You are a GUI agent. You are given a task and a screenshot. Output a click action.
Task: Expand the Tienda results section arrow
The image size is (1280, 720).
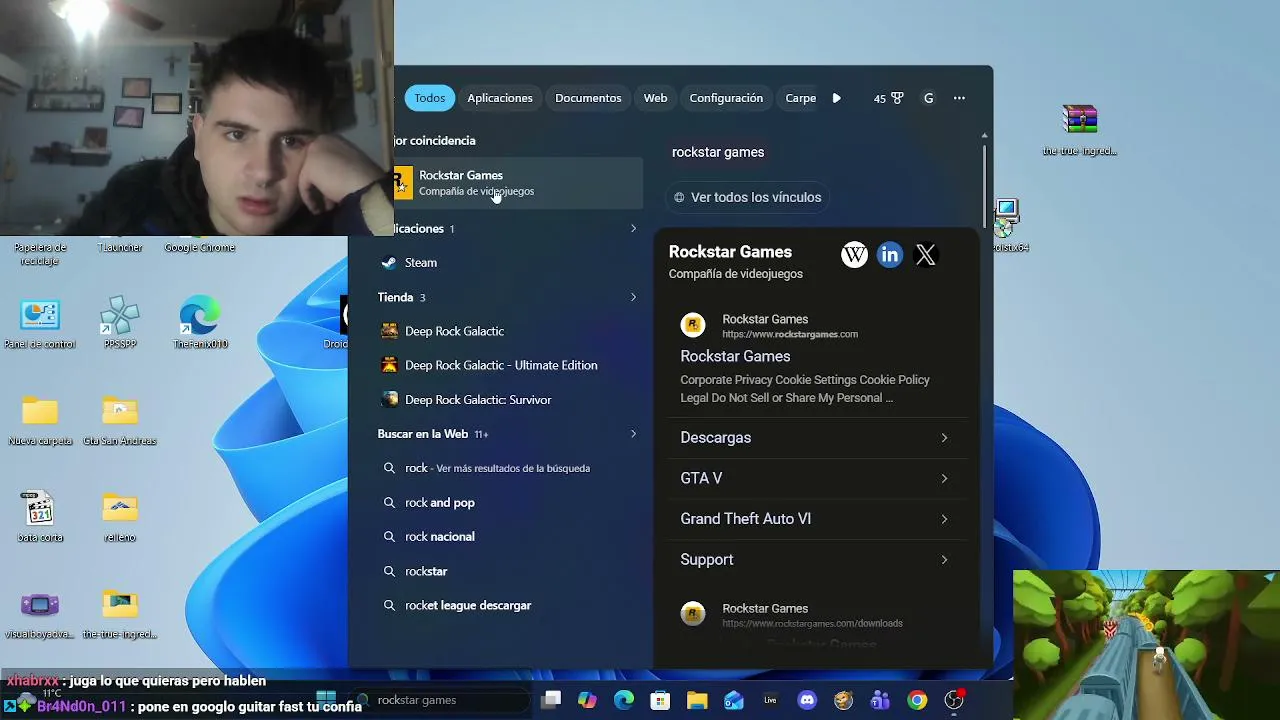[x=633, y=297]
